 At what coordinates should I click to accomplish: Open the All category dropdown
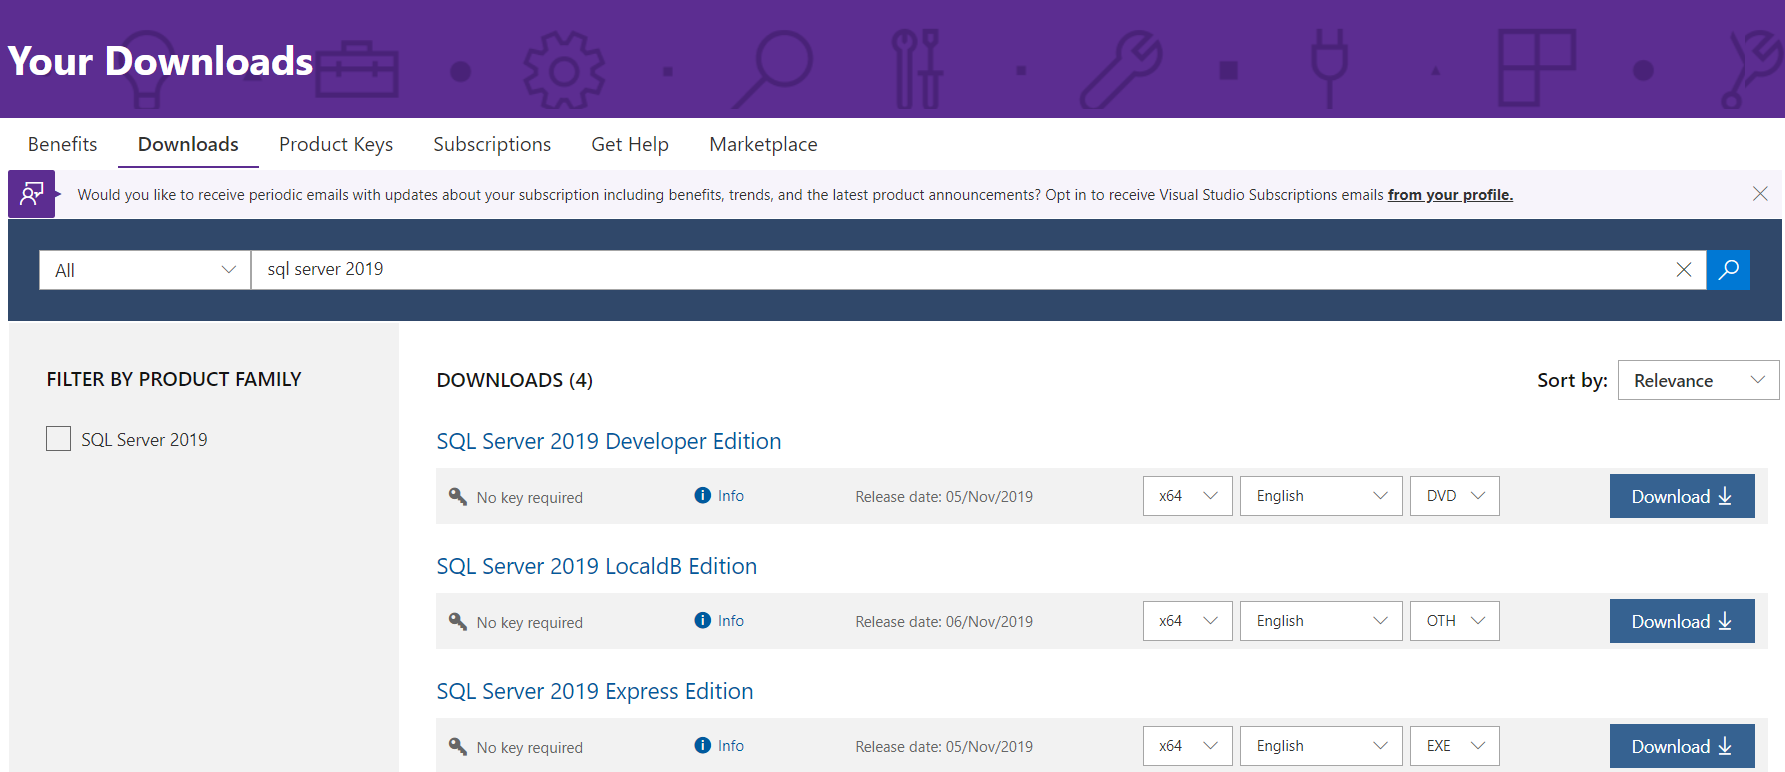pos(145,270)
